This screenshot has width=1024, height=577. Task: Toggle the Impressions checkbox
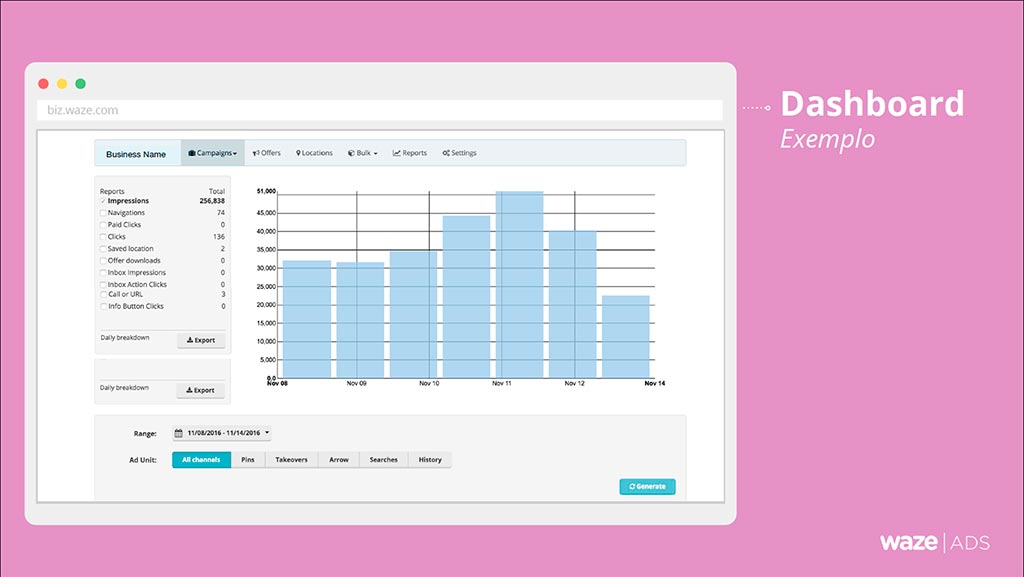pyautogui.click(x=103, y=201)
